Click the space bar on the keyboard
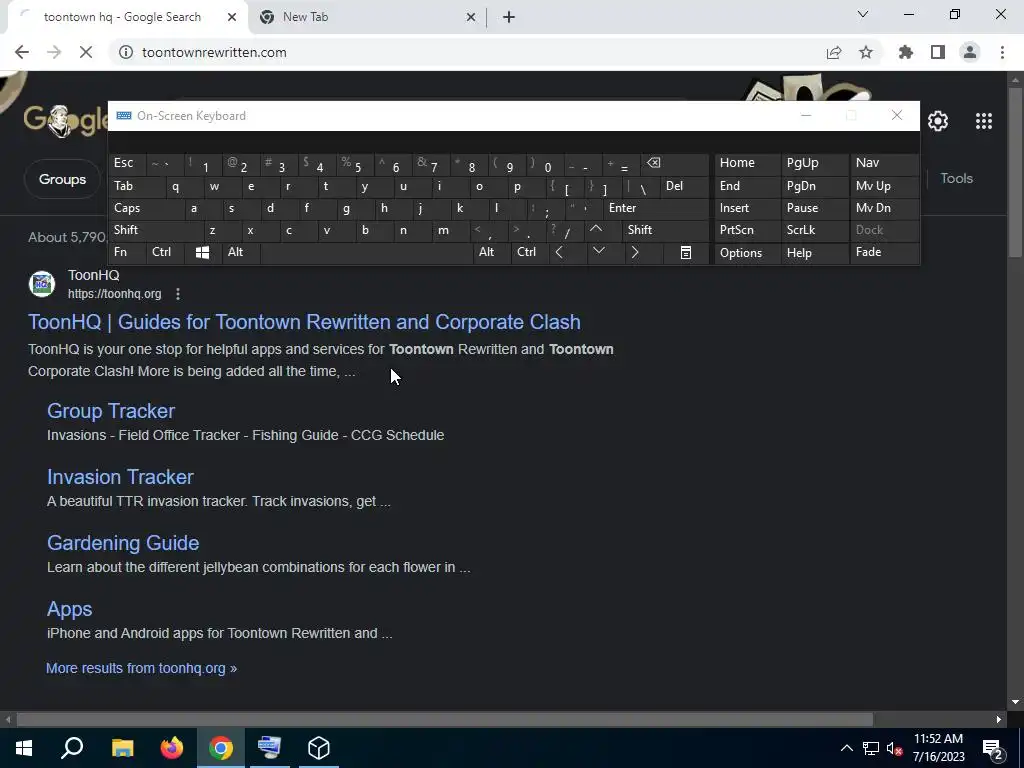 [366, 253]
